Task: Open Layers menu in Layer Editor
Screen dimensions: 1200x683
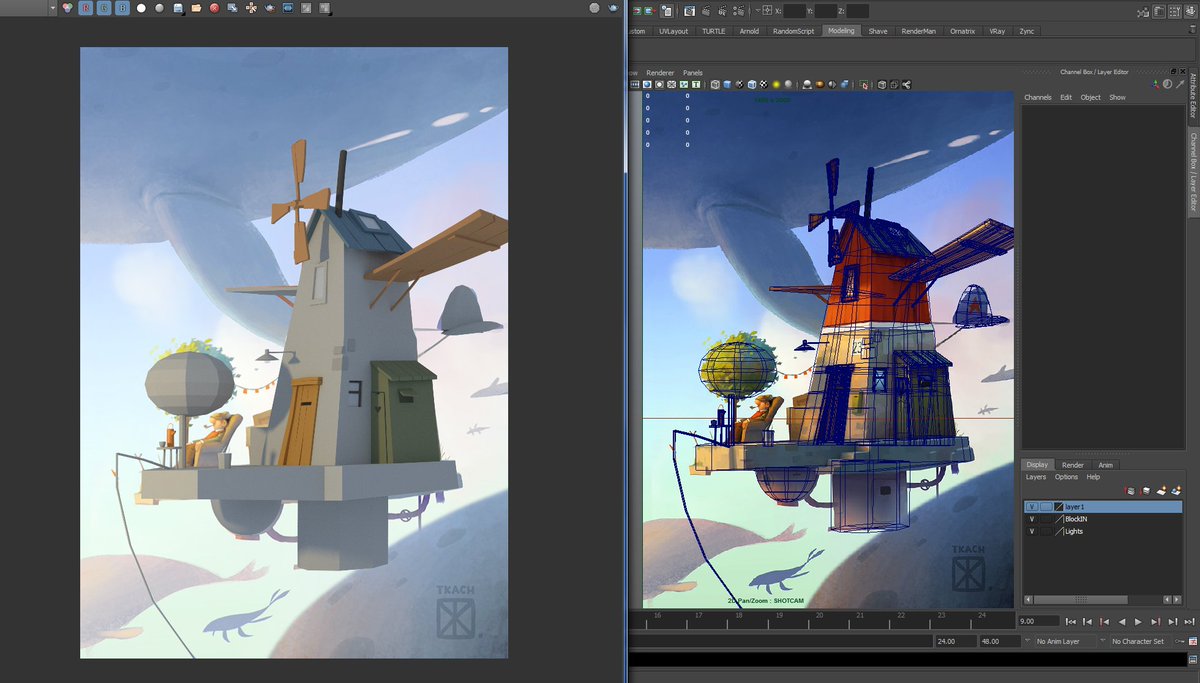Action: point(1036,477)
